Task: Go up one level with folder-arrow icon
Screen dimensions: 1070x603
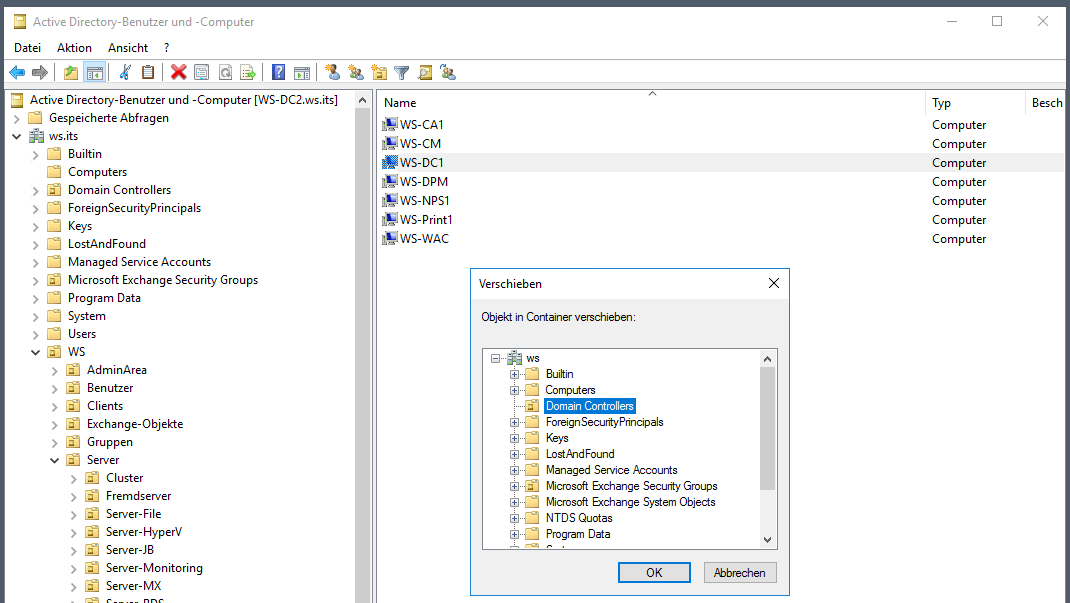Action: coord(71,72)
